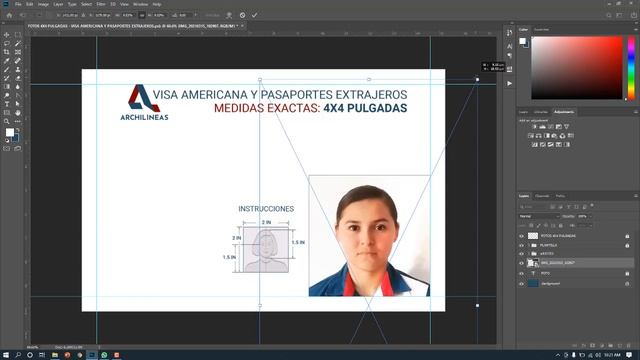This screenshot has width=640, height=360.
Task: Add a Curves adjustment
Action: pyautogui.click(x=551, y=127)
